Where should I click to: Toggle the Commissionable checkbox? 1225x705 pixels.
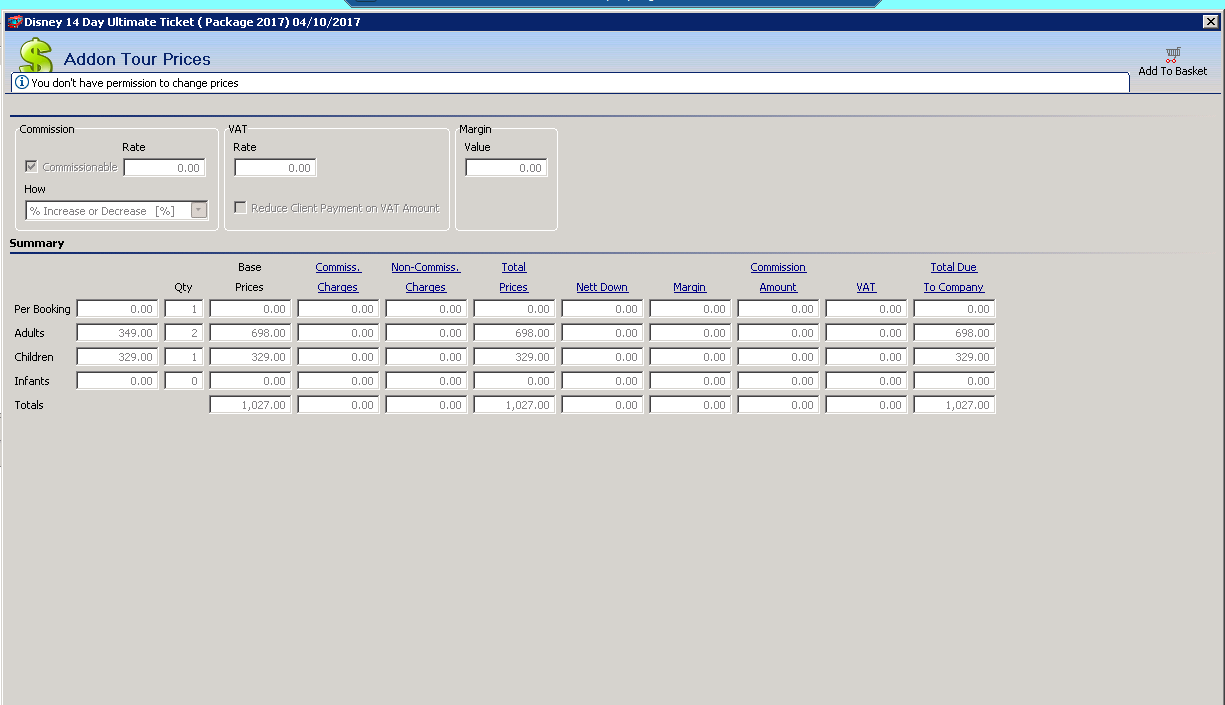tap(32, 167)
